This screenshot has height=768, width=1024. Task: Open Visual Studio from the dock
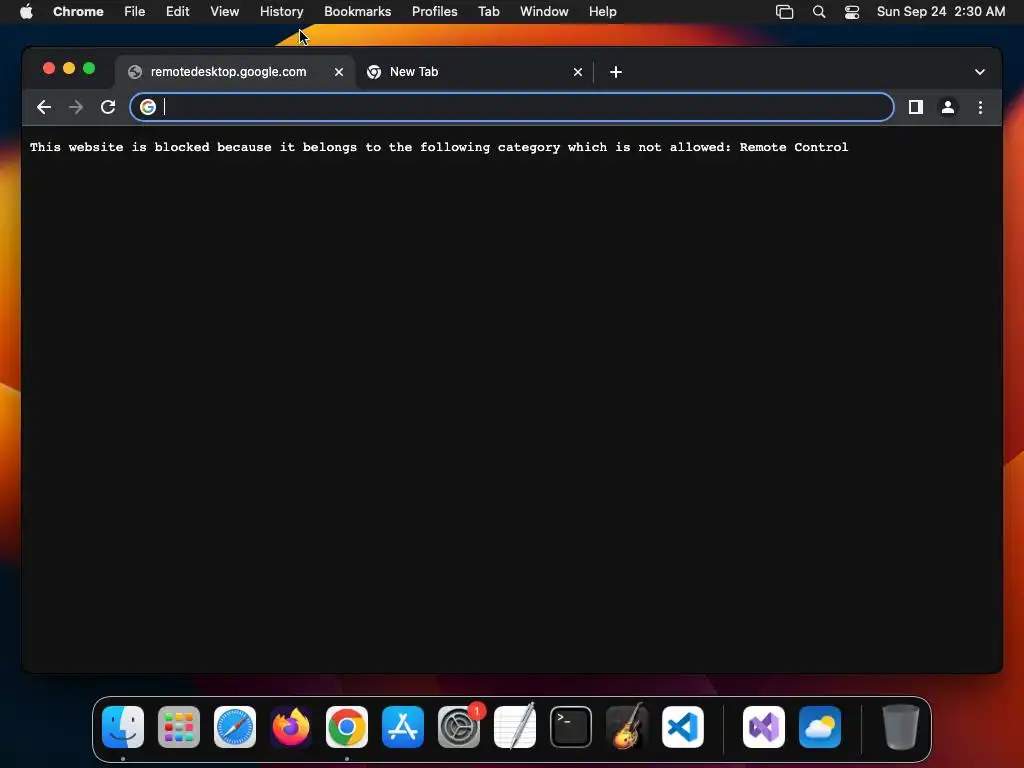[x=764, y=727]
